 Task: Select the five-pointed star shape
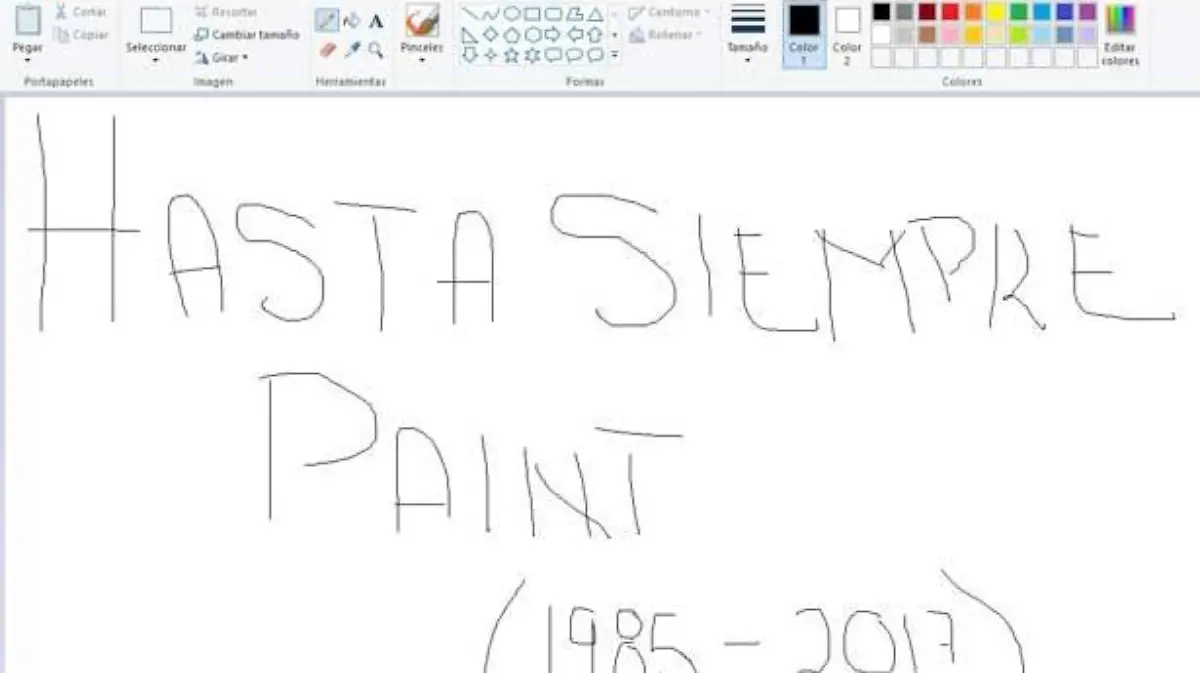(512, 54)
